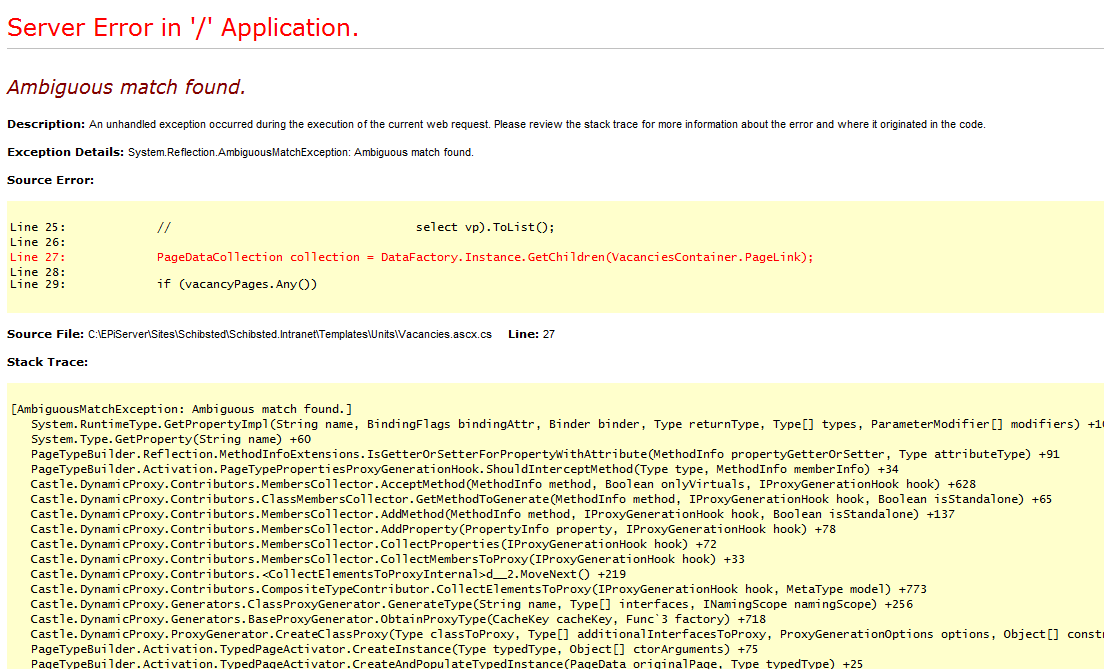Screen dimensions: 1104x669
Task: Click the Vacancies.ascx.cs source file path
Action: pos(290,334)
